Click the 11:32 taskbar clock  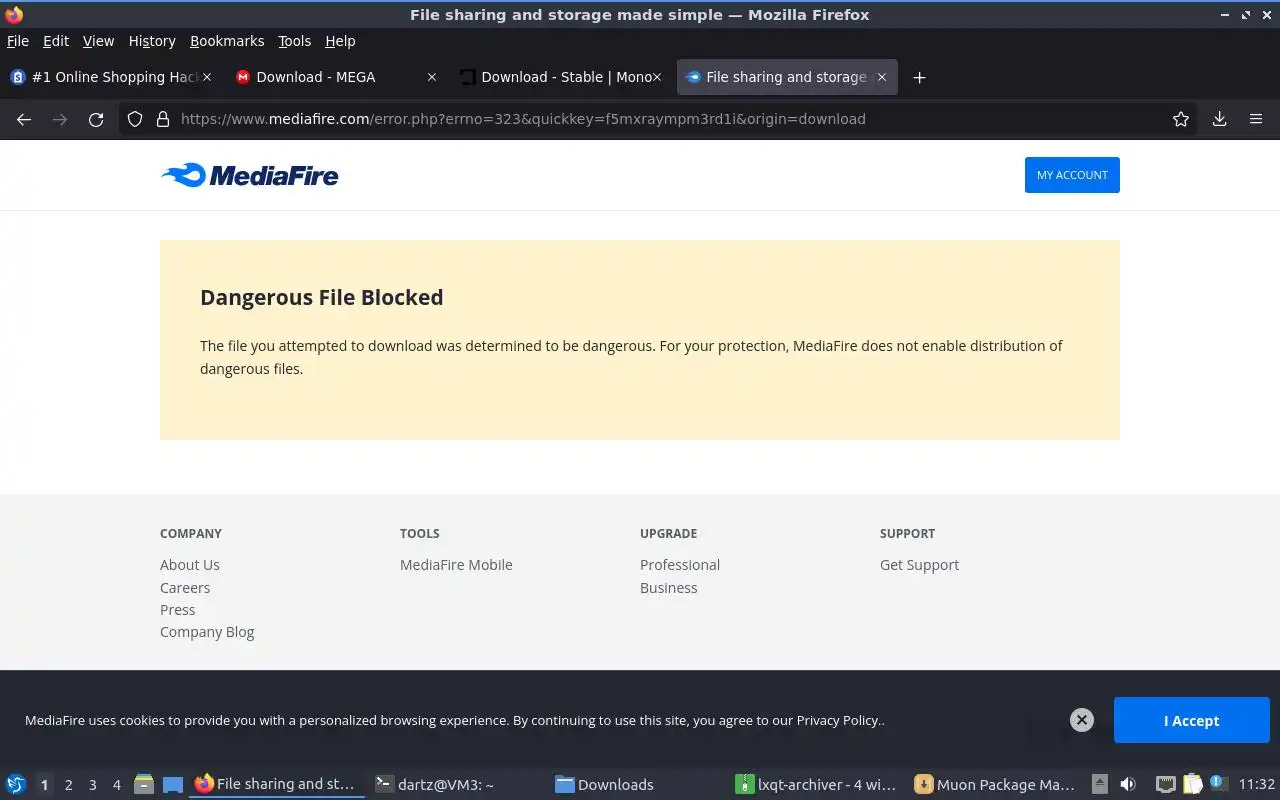pos(1257,784)
